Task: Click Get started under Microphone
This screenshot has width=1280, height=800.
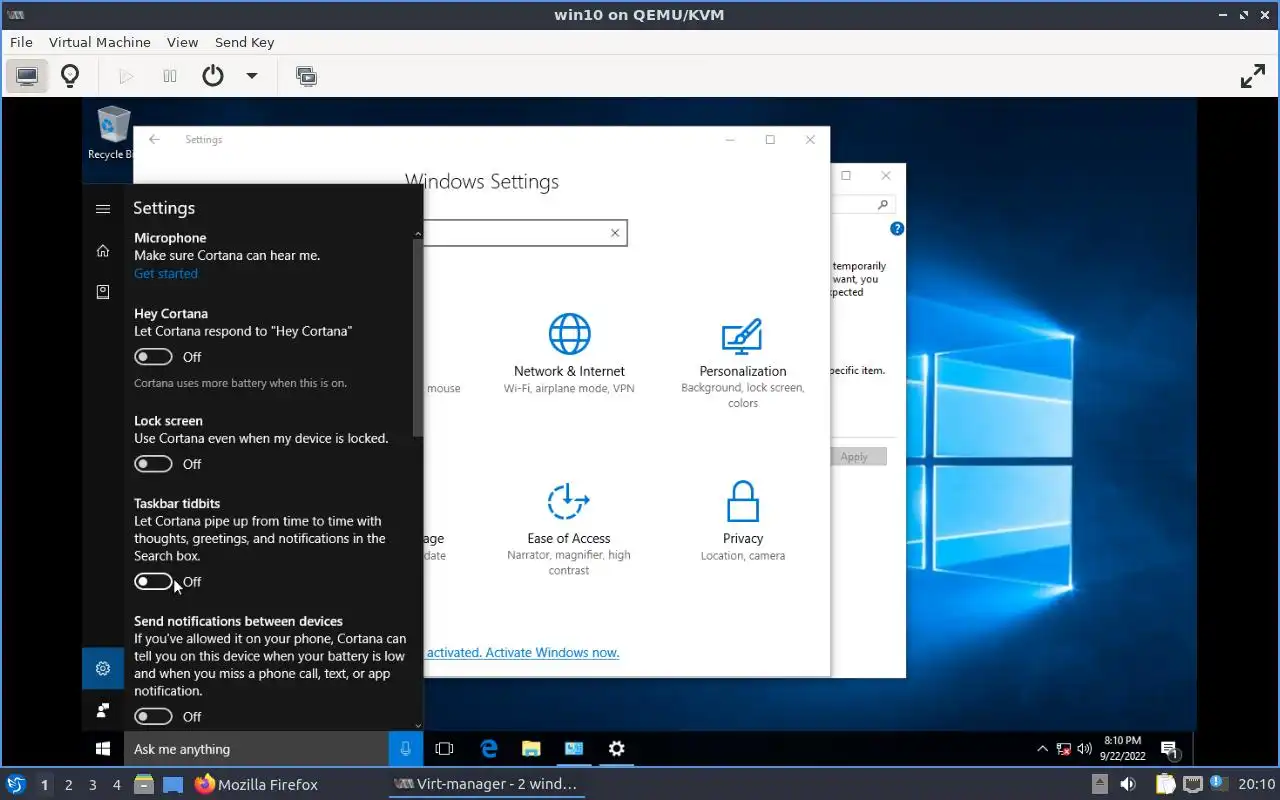Action: [166, 274]
